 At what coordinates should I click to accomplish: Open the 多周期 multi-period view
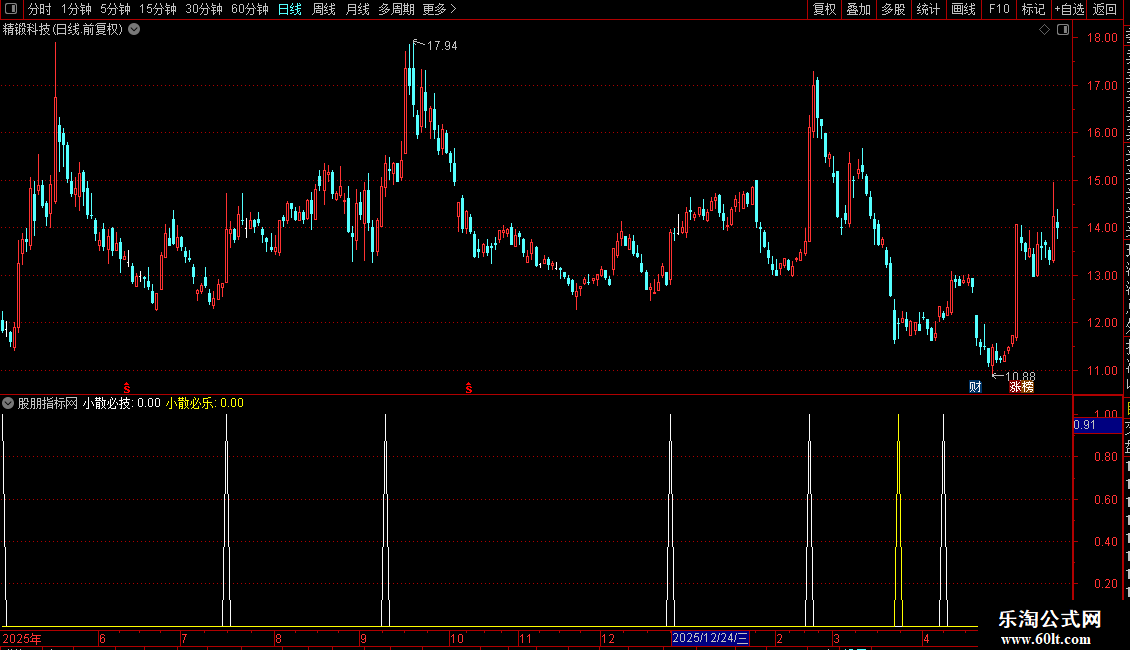[x=396, y=9]
